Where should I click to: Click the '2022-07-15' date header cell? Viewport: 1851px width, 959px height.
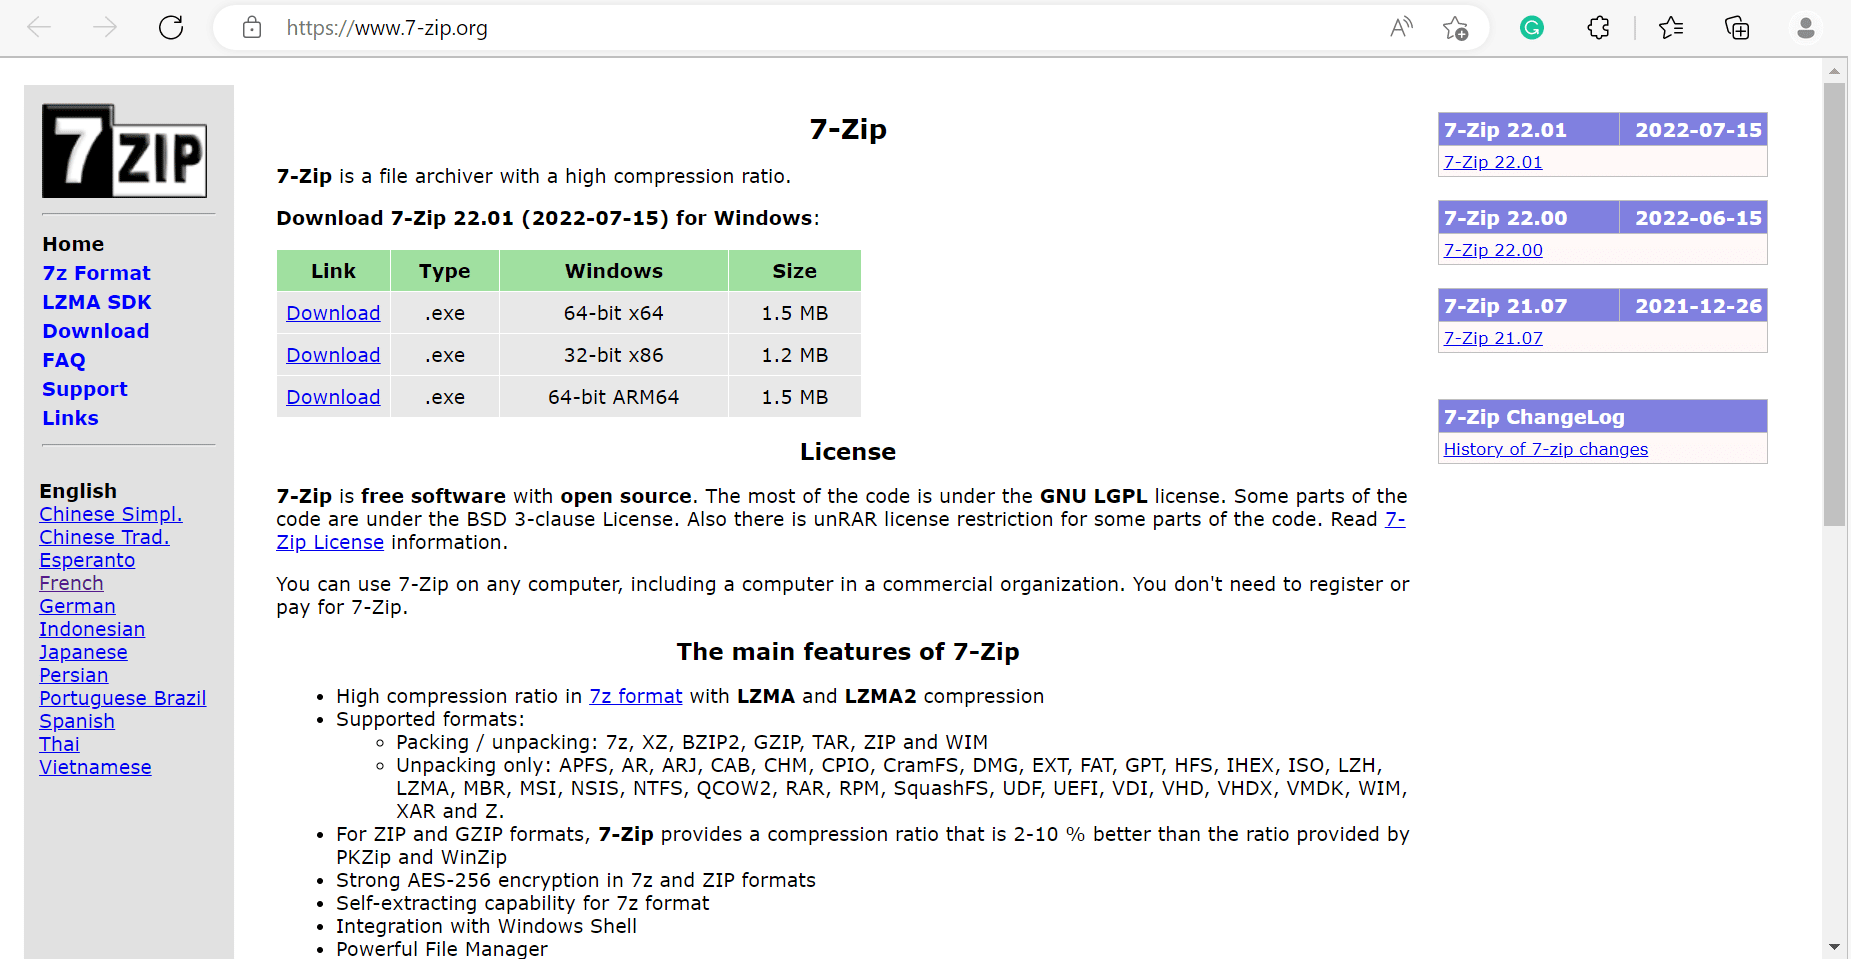click(1694, 129)
